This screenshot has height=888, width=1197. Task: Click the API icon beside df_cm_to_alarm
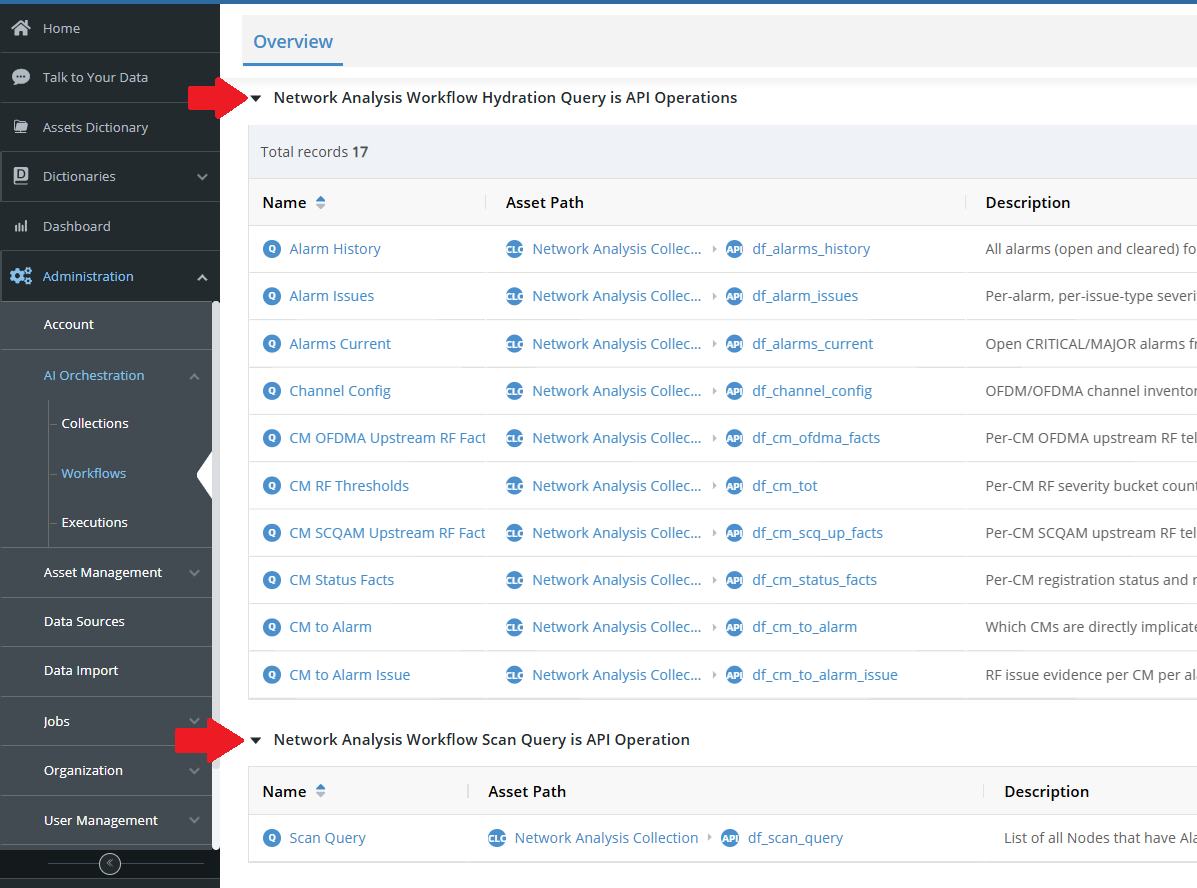click(734, 628)
